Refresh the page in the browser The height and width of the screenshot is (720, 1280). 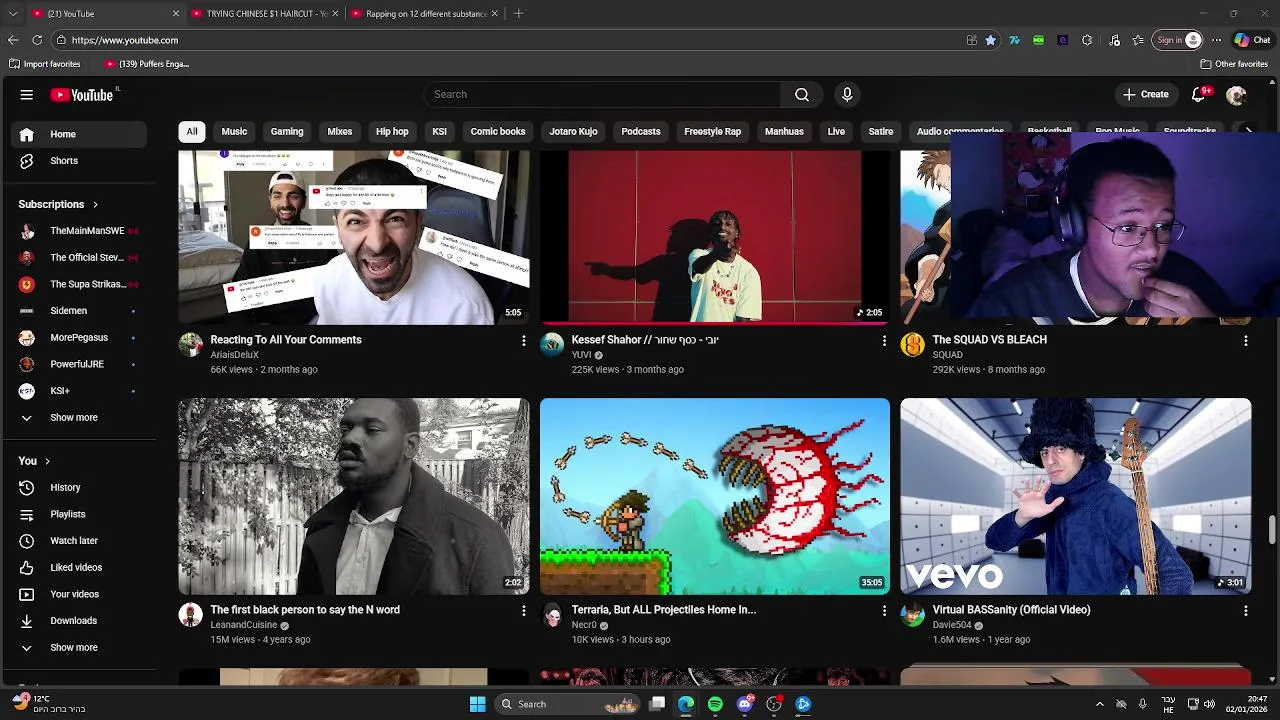[37, 40]
